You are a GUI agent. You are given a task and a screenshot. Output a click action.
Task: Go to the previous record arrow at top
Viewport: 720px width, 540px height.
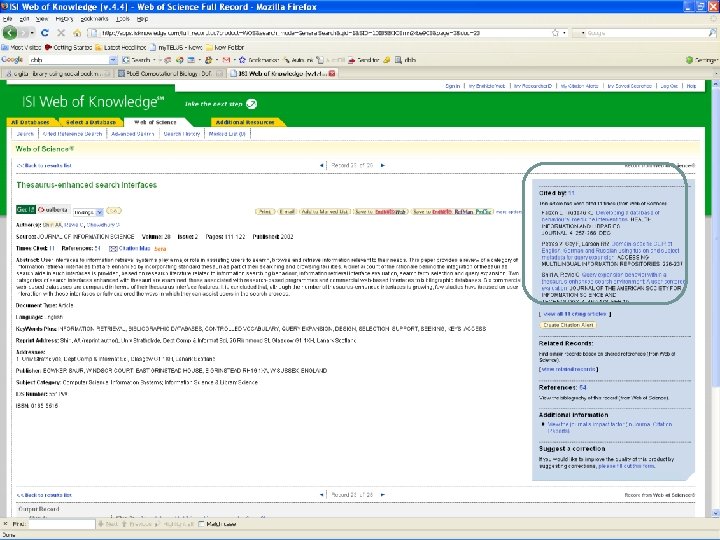(x=321, y=165)
